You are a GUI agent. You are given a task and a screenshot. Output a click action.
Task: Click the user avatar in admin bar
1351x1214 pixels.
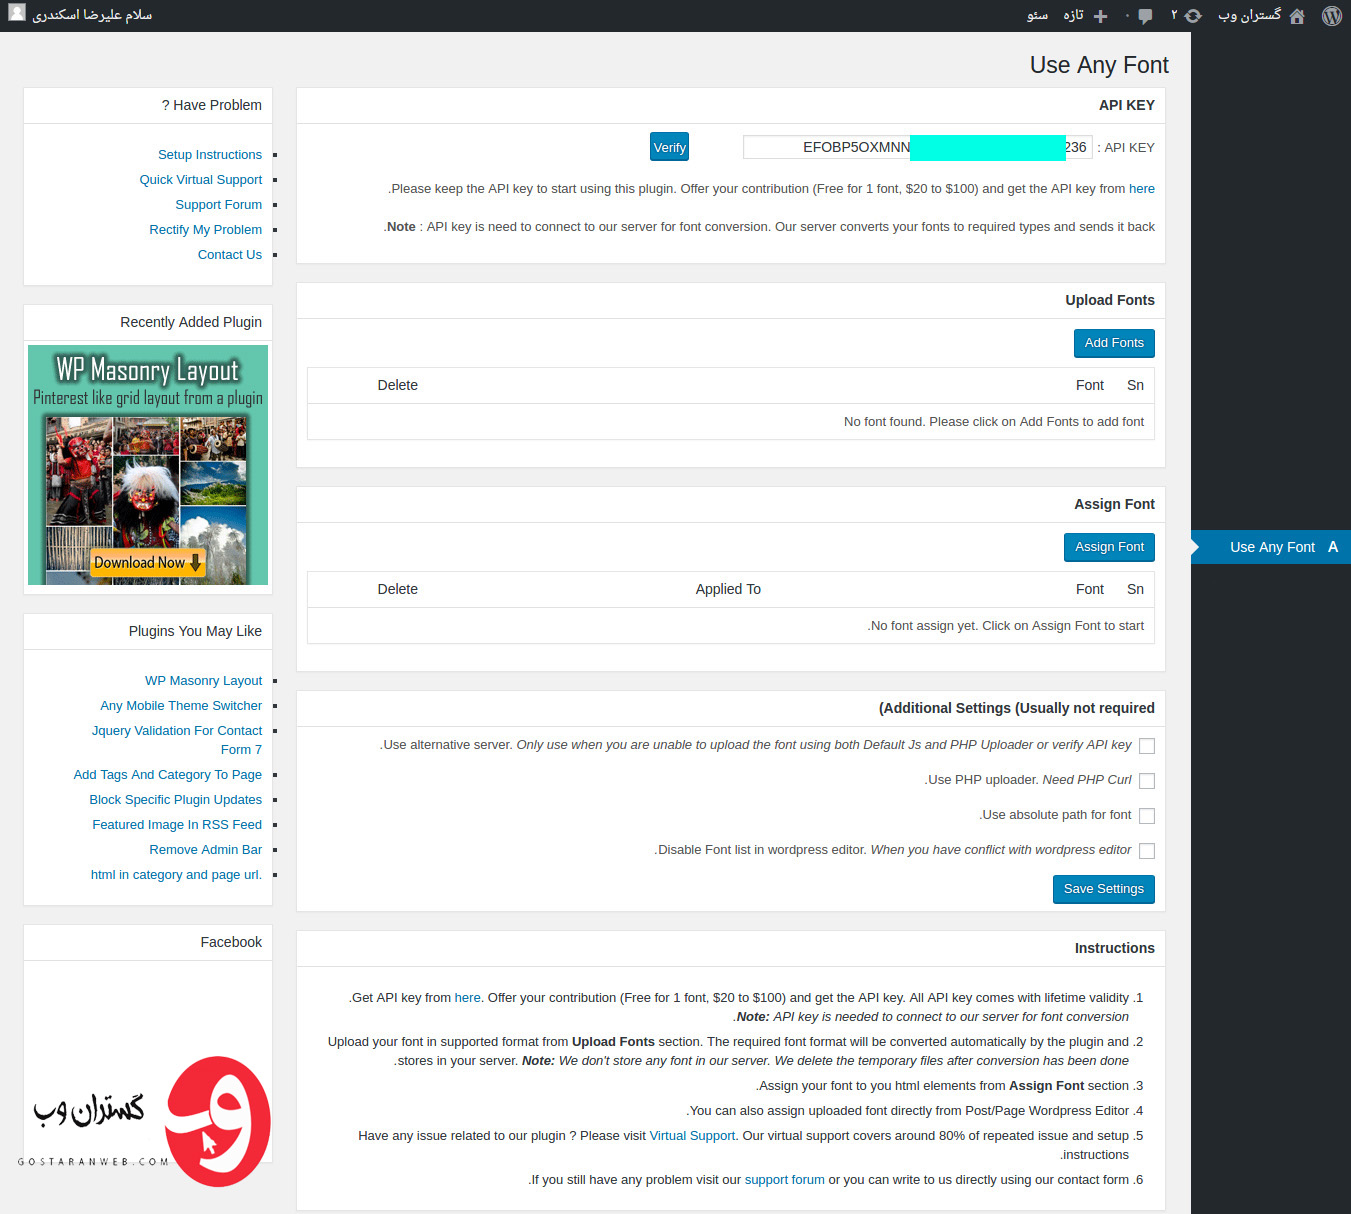tap(16, 13)
